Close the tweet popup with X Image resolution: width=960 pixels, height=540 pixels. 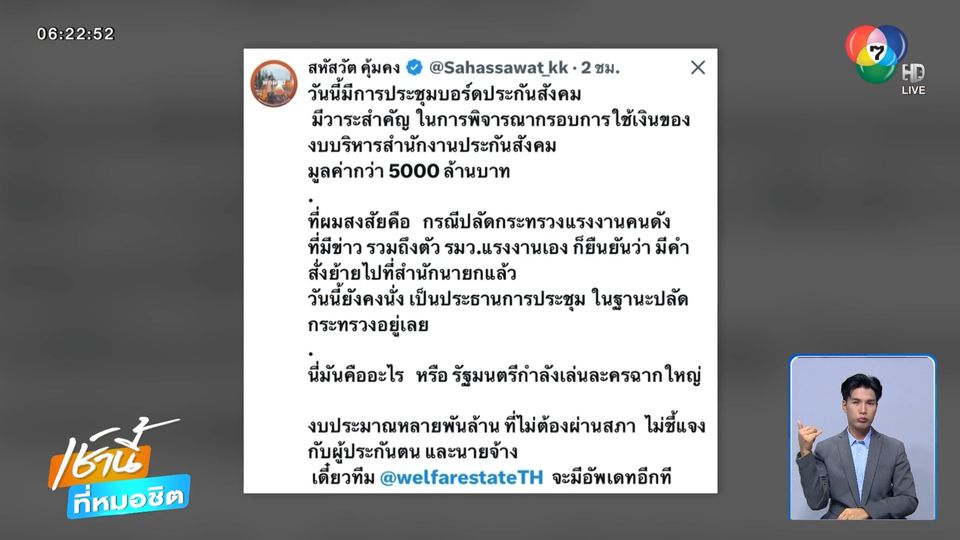pyautogui.click(x=698, y=67)
